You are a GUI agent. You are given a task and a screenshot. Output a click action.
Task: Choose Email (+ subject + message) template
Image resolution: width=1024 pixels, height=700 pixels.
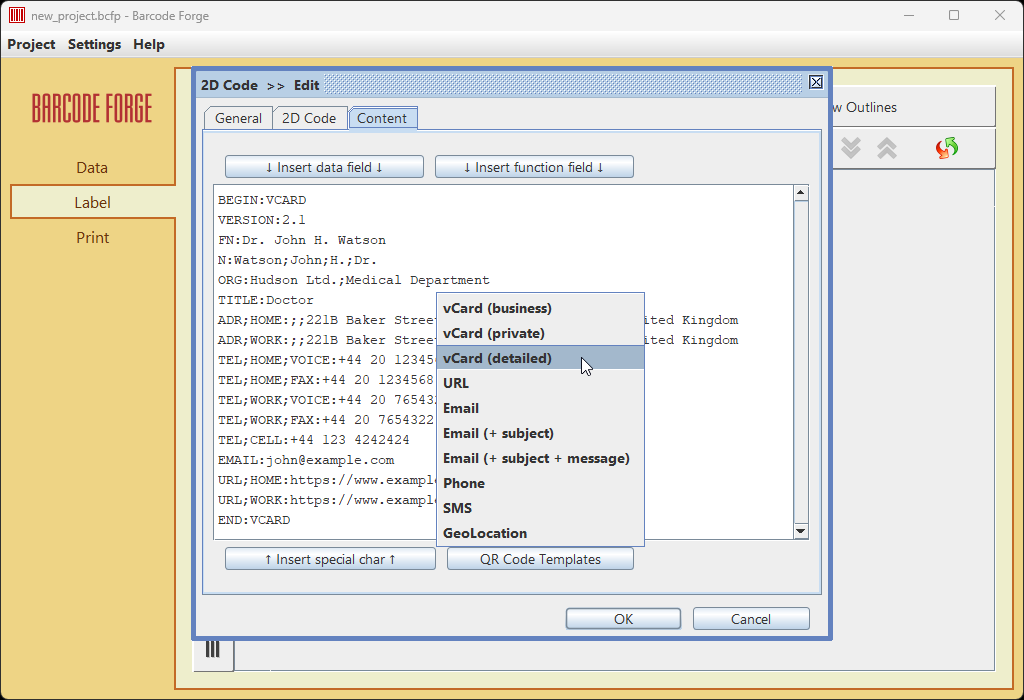point(540,458)
